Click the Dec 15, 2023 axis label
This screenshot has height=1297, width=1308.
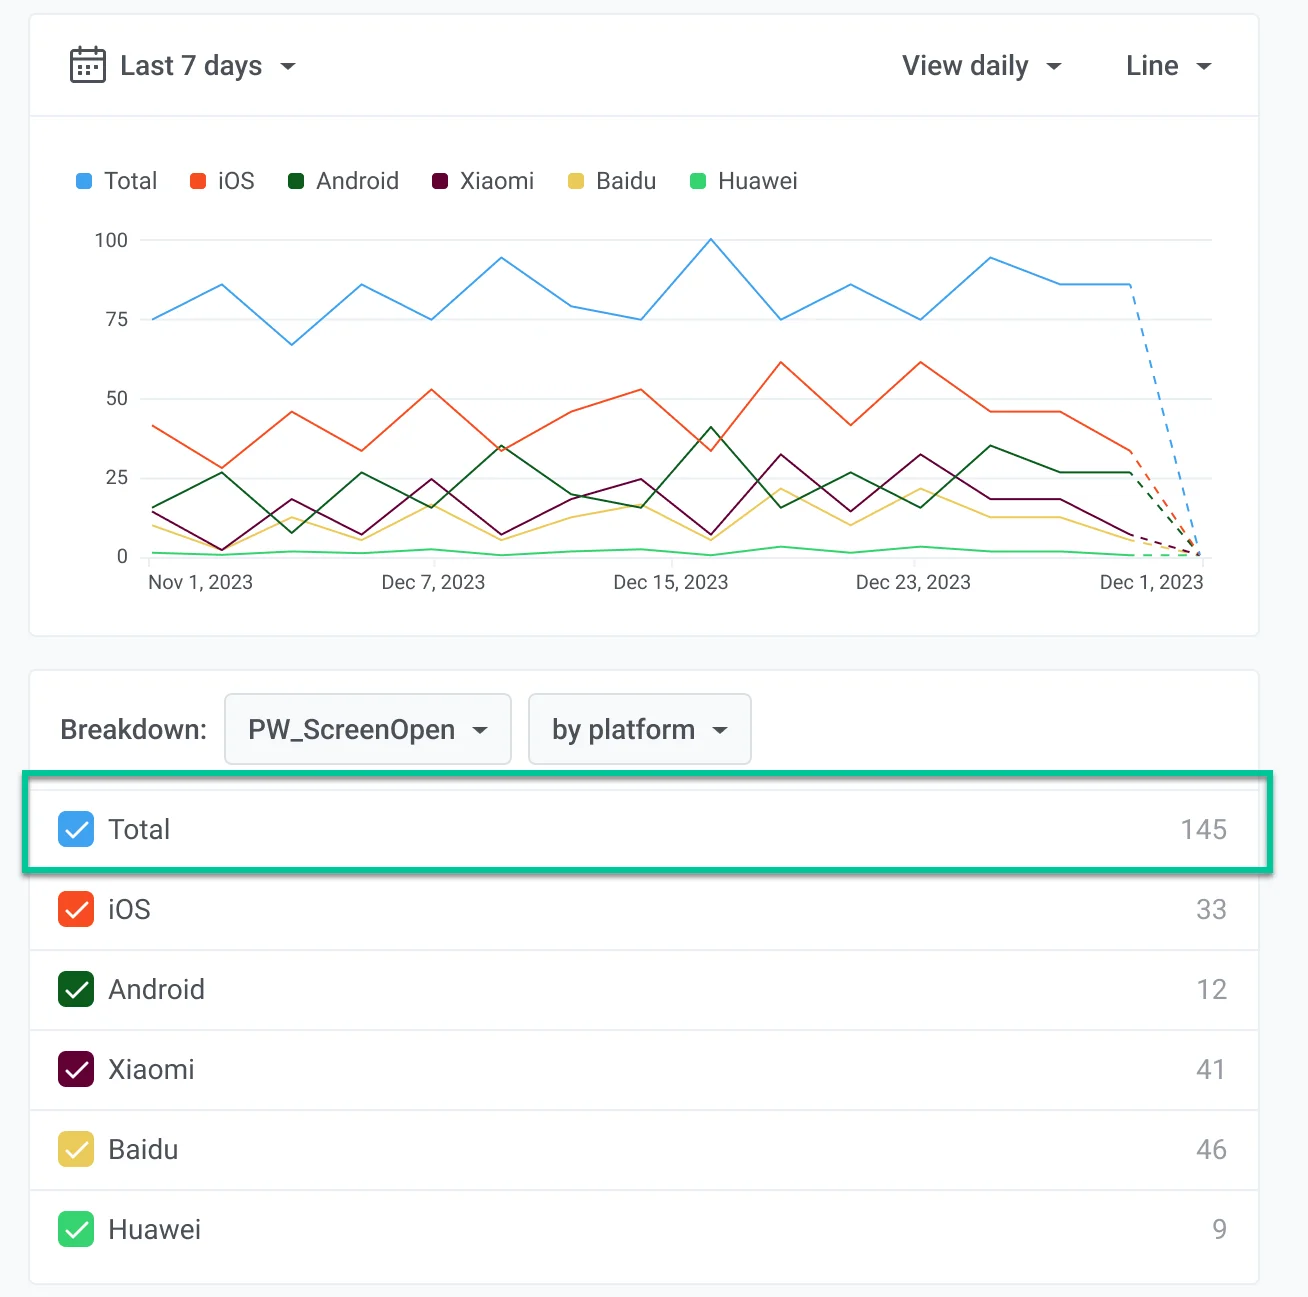tap(670, 582)
